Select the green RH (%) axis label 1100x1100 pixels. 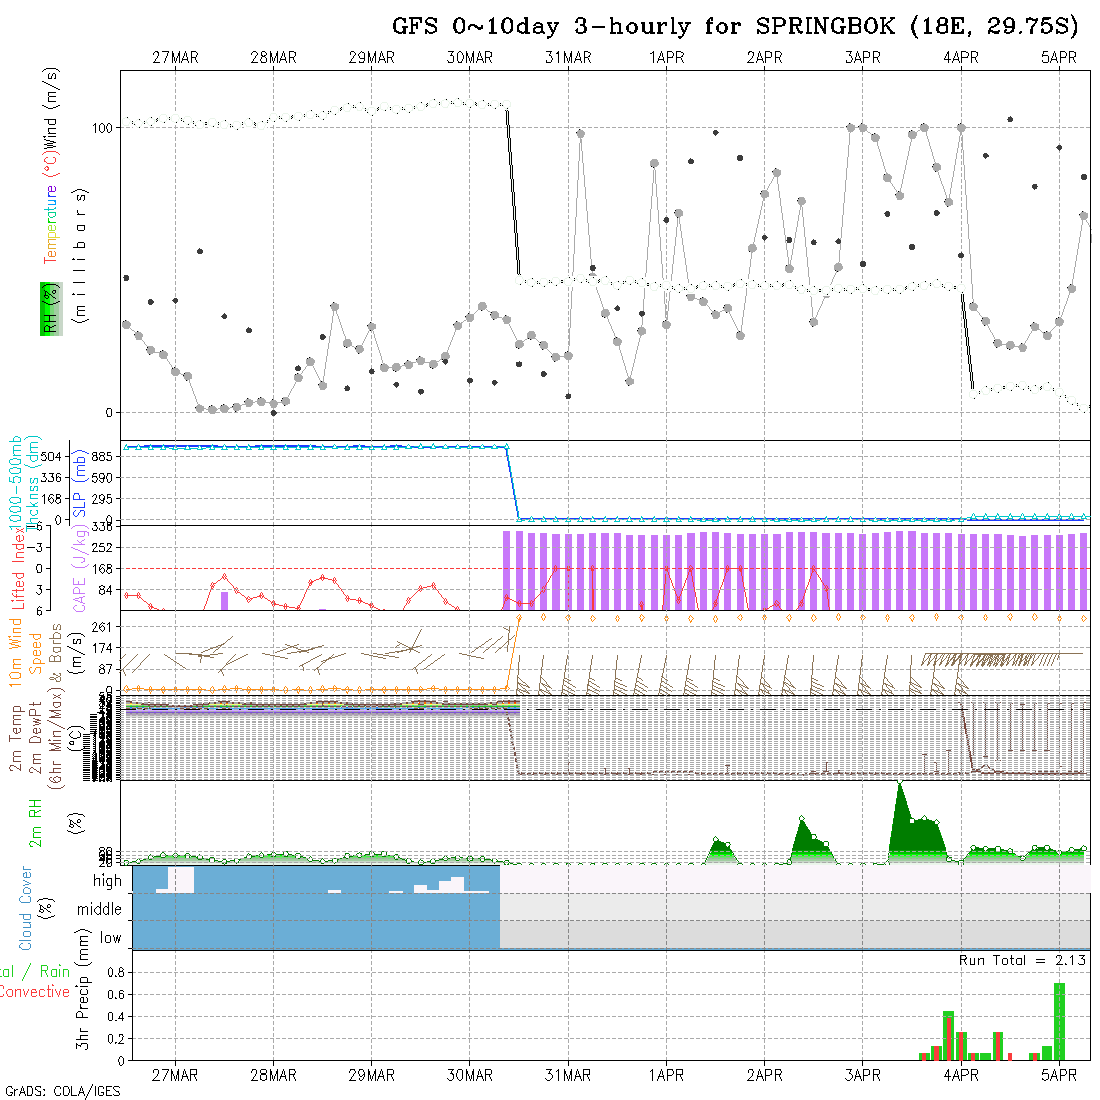(51, 309)
